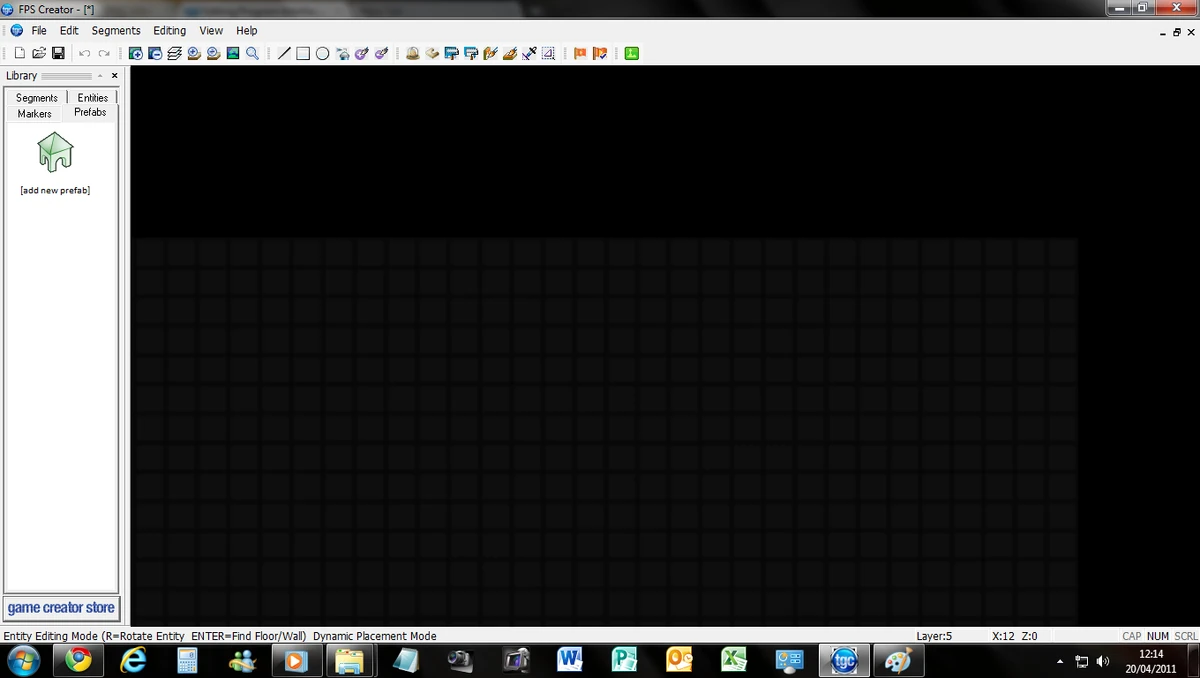The image size is (1200, 678).
Task: Switch to the Markers tab
Action: coord(33,113)
